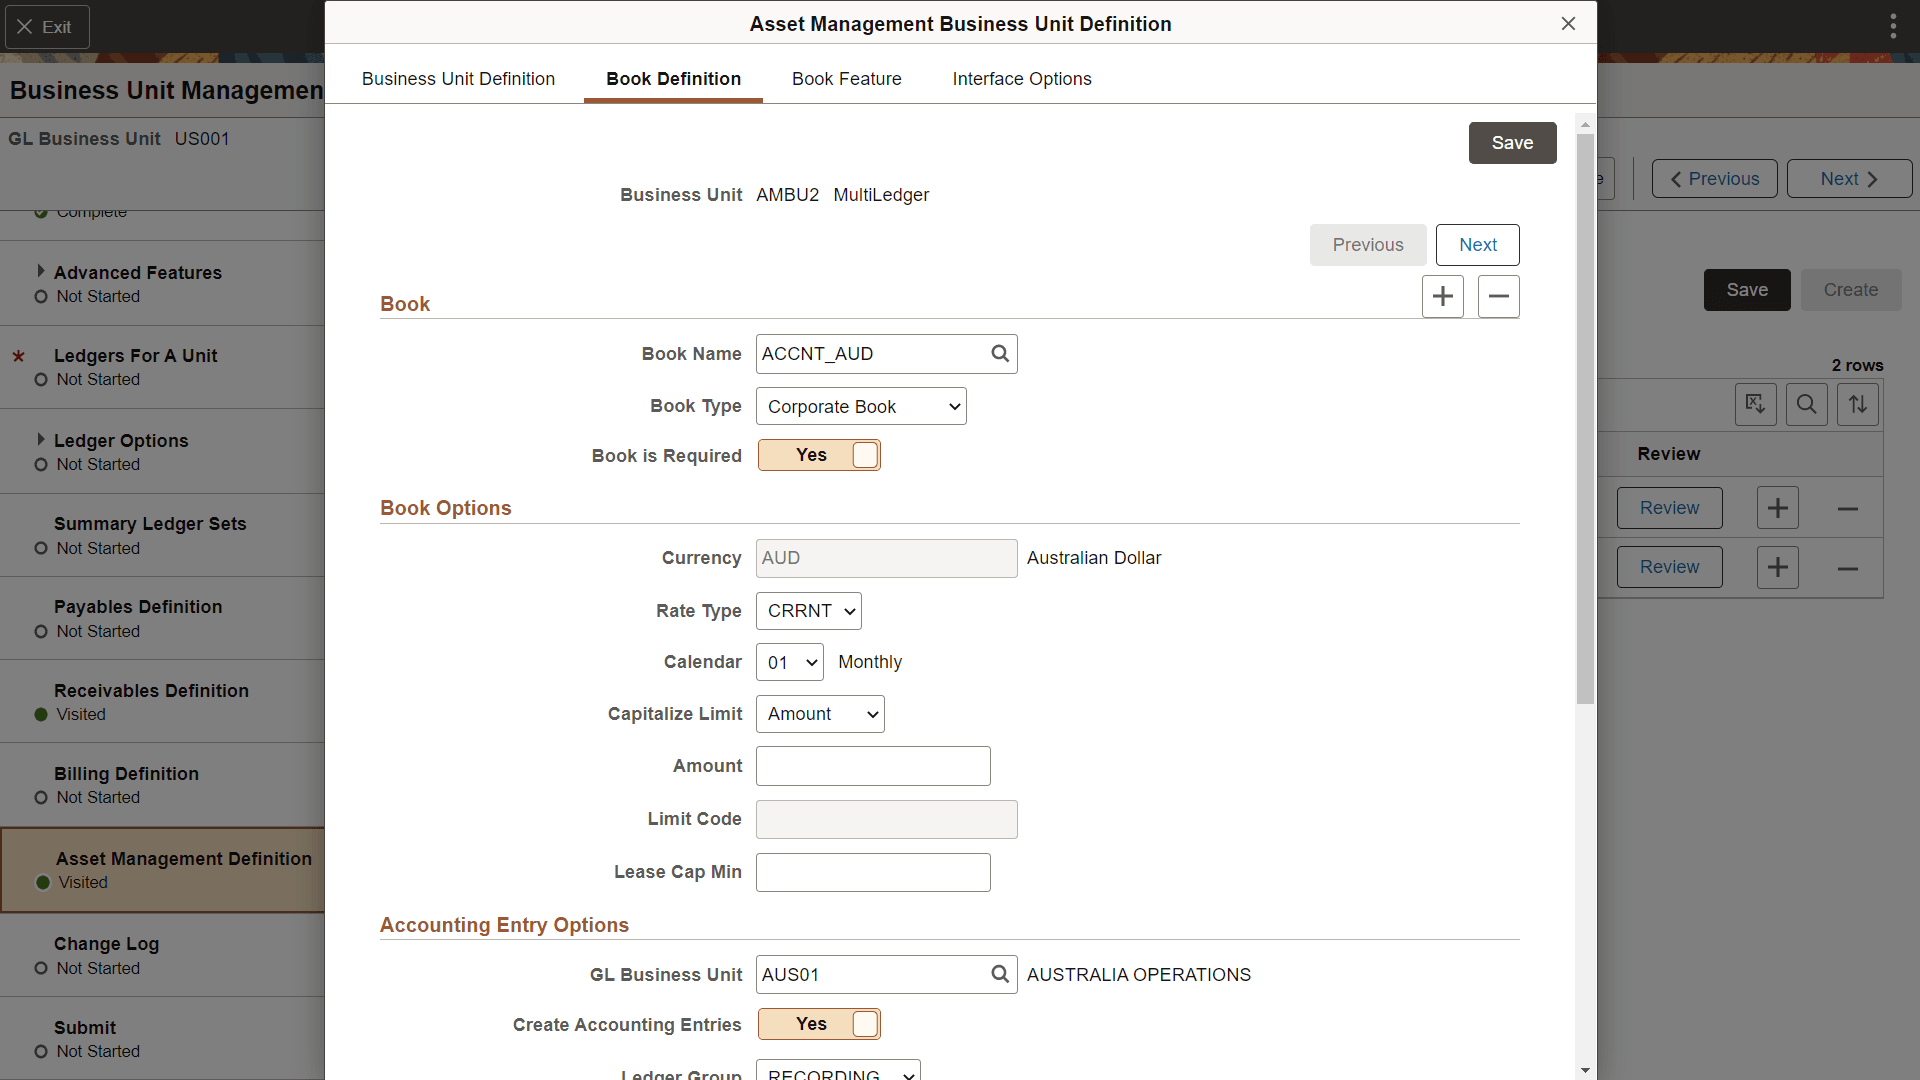This screenshot has width=1920, height=1080.
Task: Click the grid export/download icon
Action: (1755, 404)
